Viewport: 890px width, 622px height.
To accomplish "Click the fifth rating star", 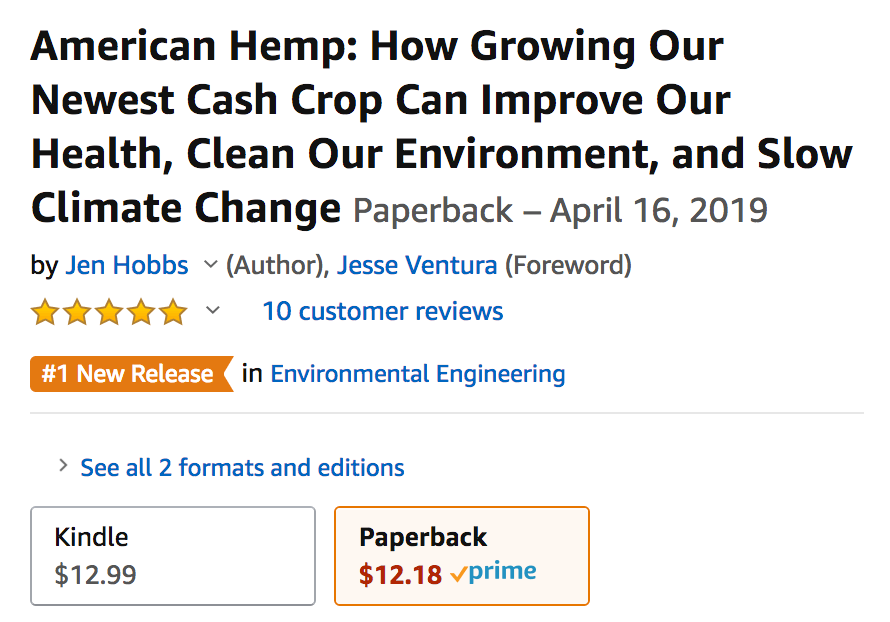I will tap(173, 312).
